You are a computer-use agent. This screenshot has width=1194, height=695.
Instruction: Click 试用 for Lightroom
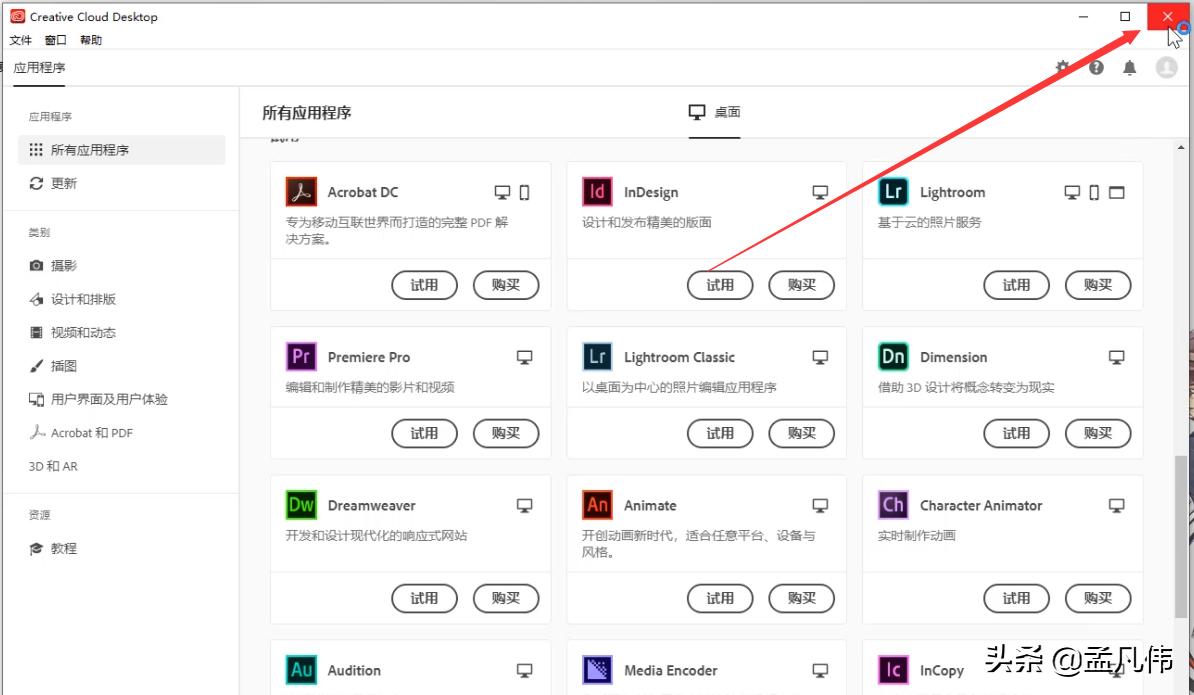[x=1016, y=285]
